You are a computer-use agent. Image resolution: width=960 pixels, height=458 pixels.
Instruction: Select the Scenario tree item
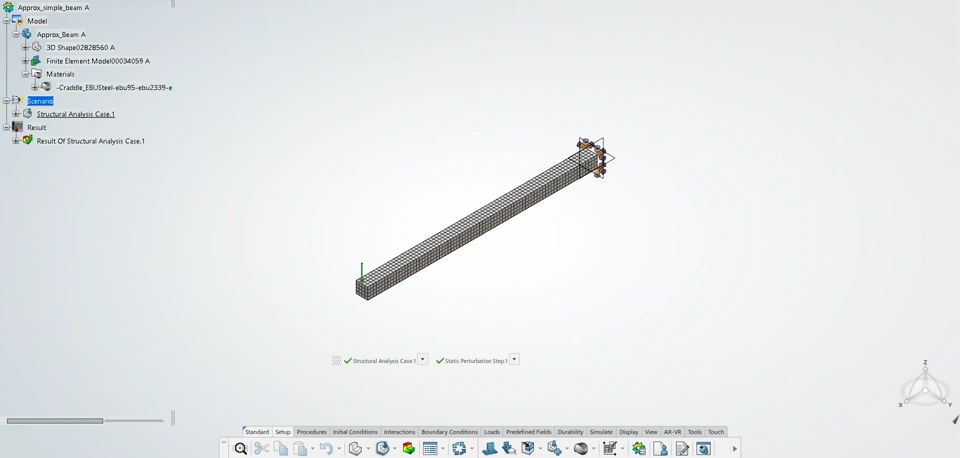(x=40, y=100)
